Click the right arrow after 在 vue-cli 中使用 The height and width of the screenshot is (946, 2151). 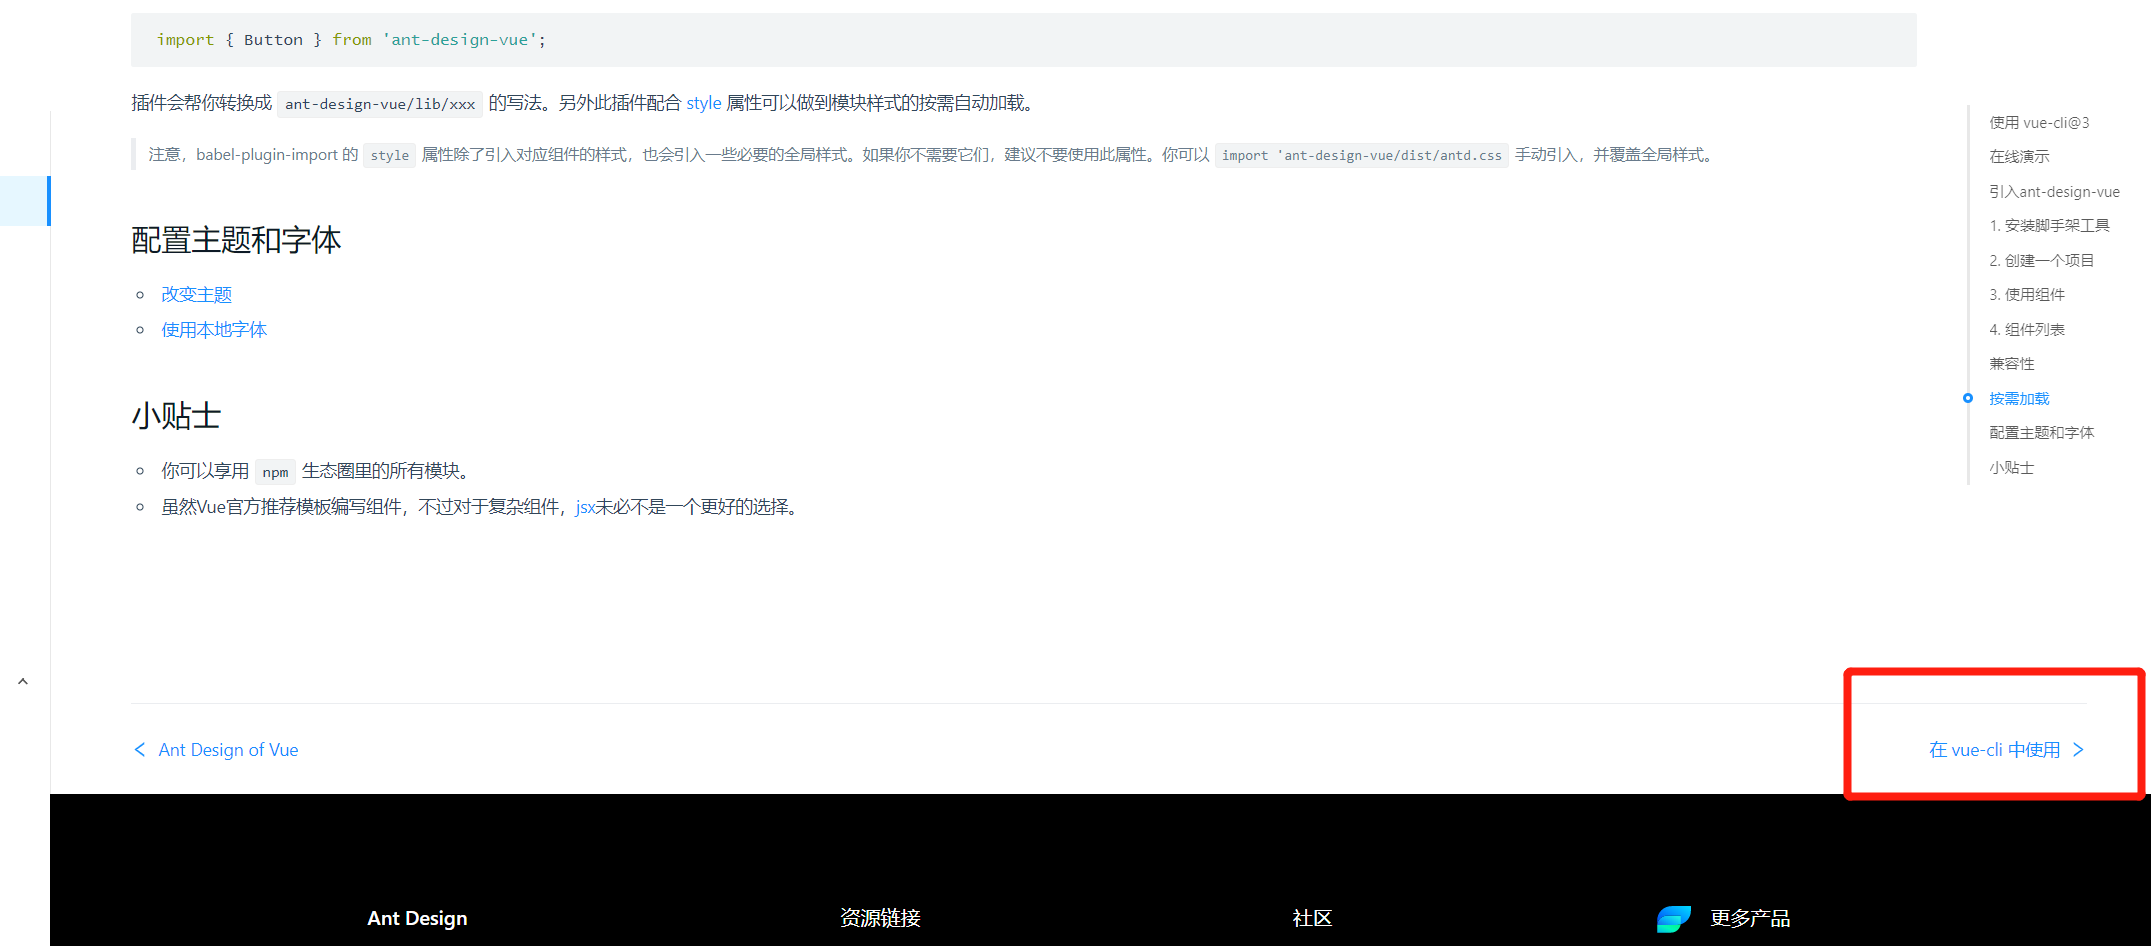pos(2078,749)
